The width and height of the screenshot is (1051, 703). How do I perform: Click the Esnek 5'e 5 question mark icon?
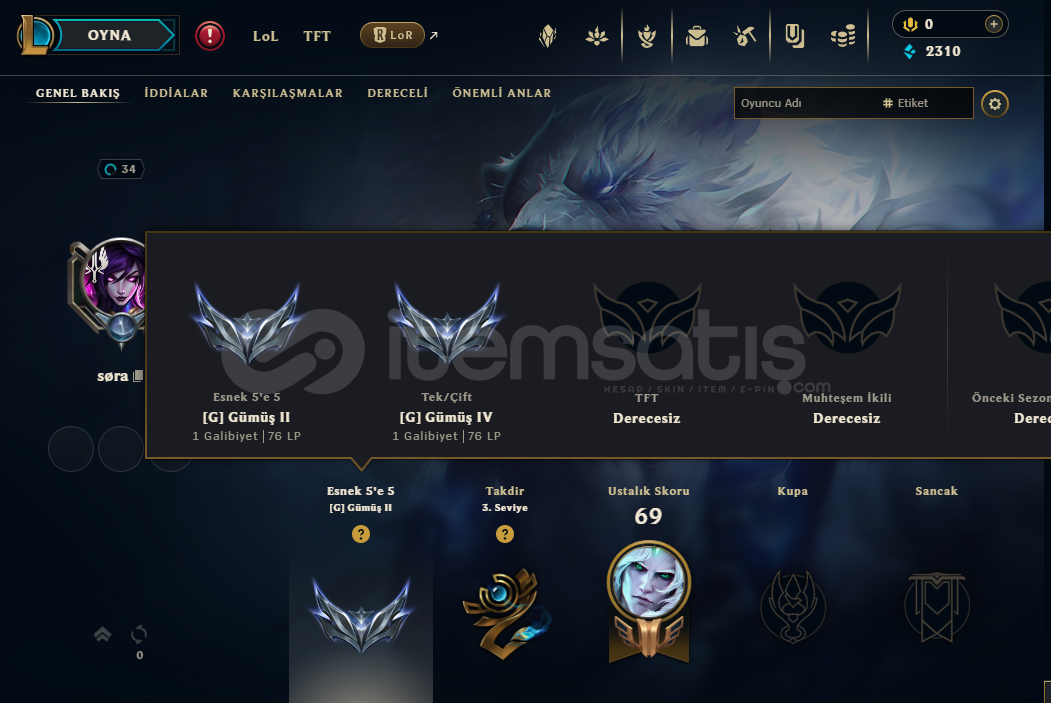(361, 534)
